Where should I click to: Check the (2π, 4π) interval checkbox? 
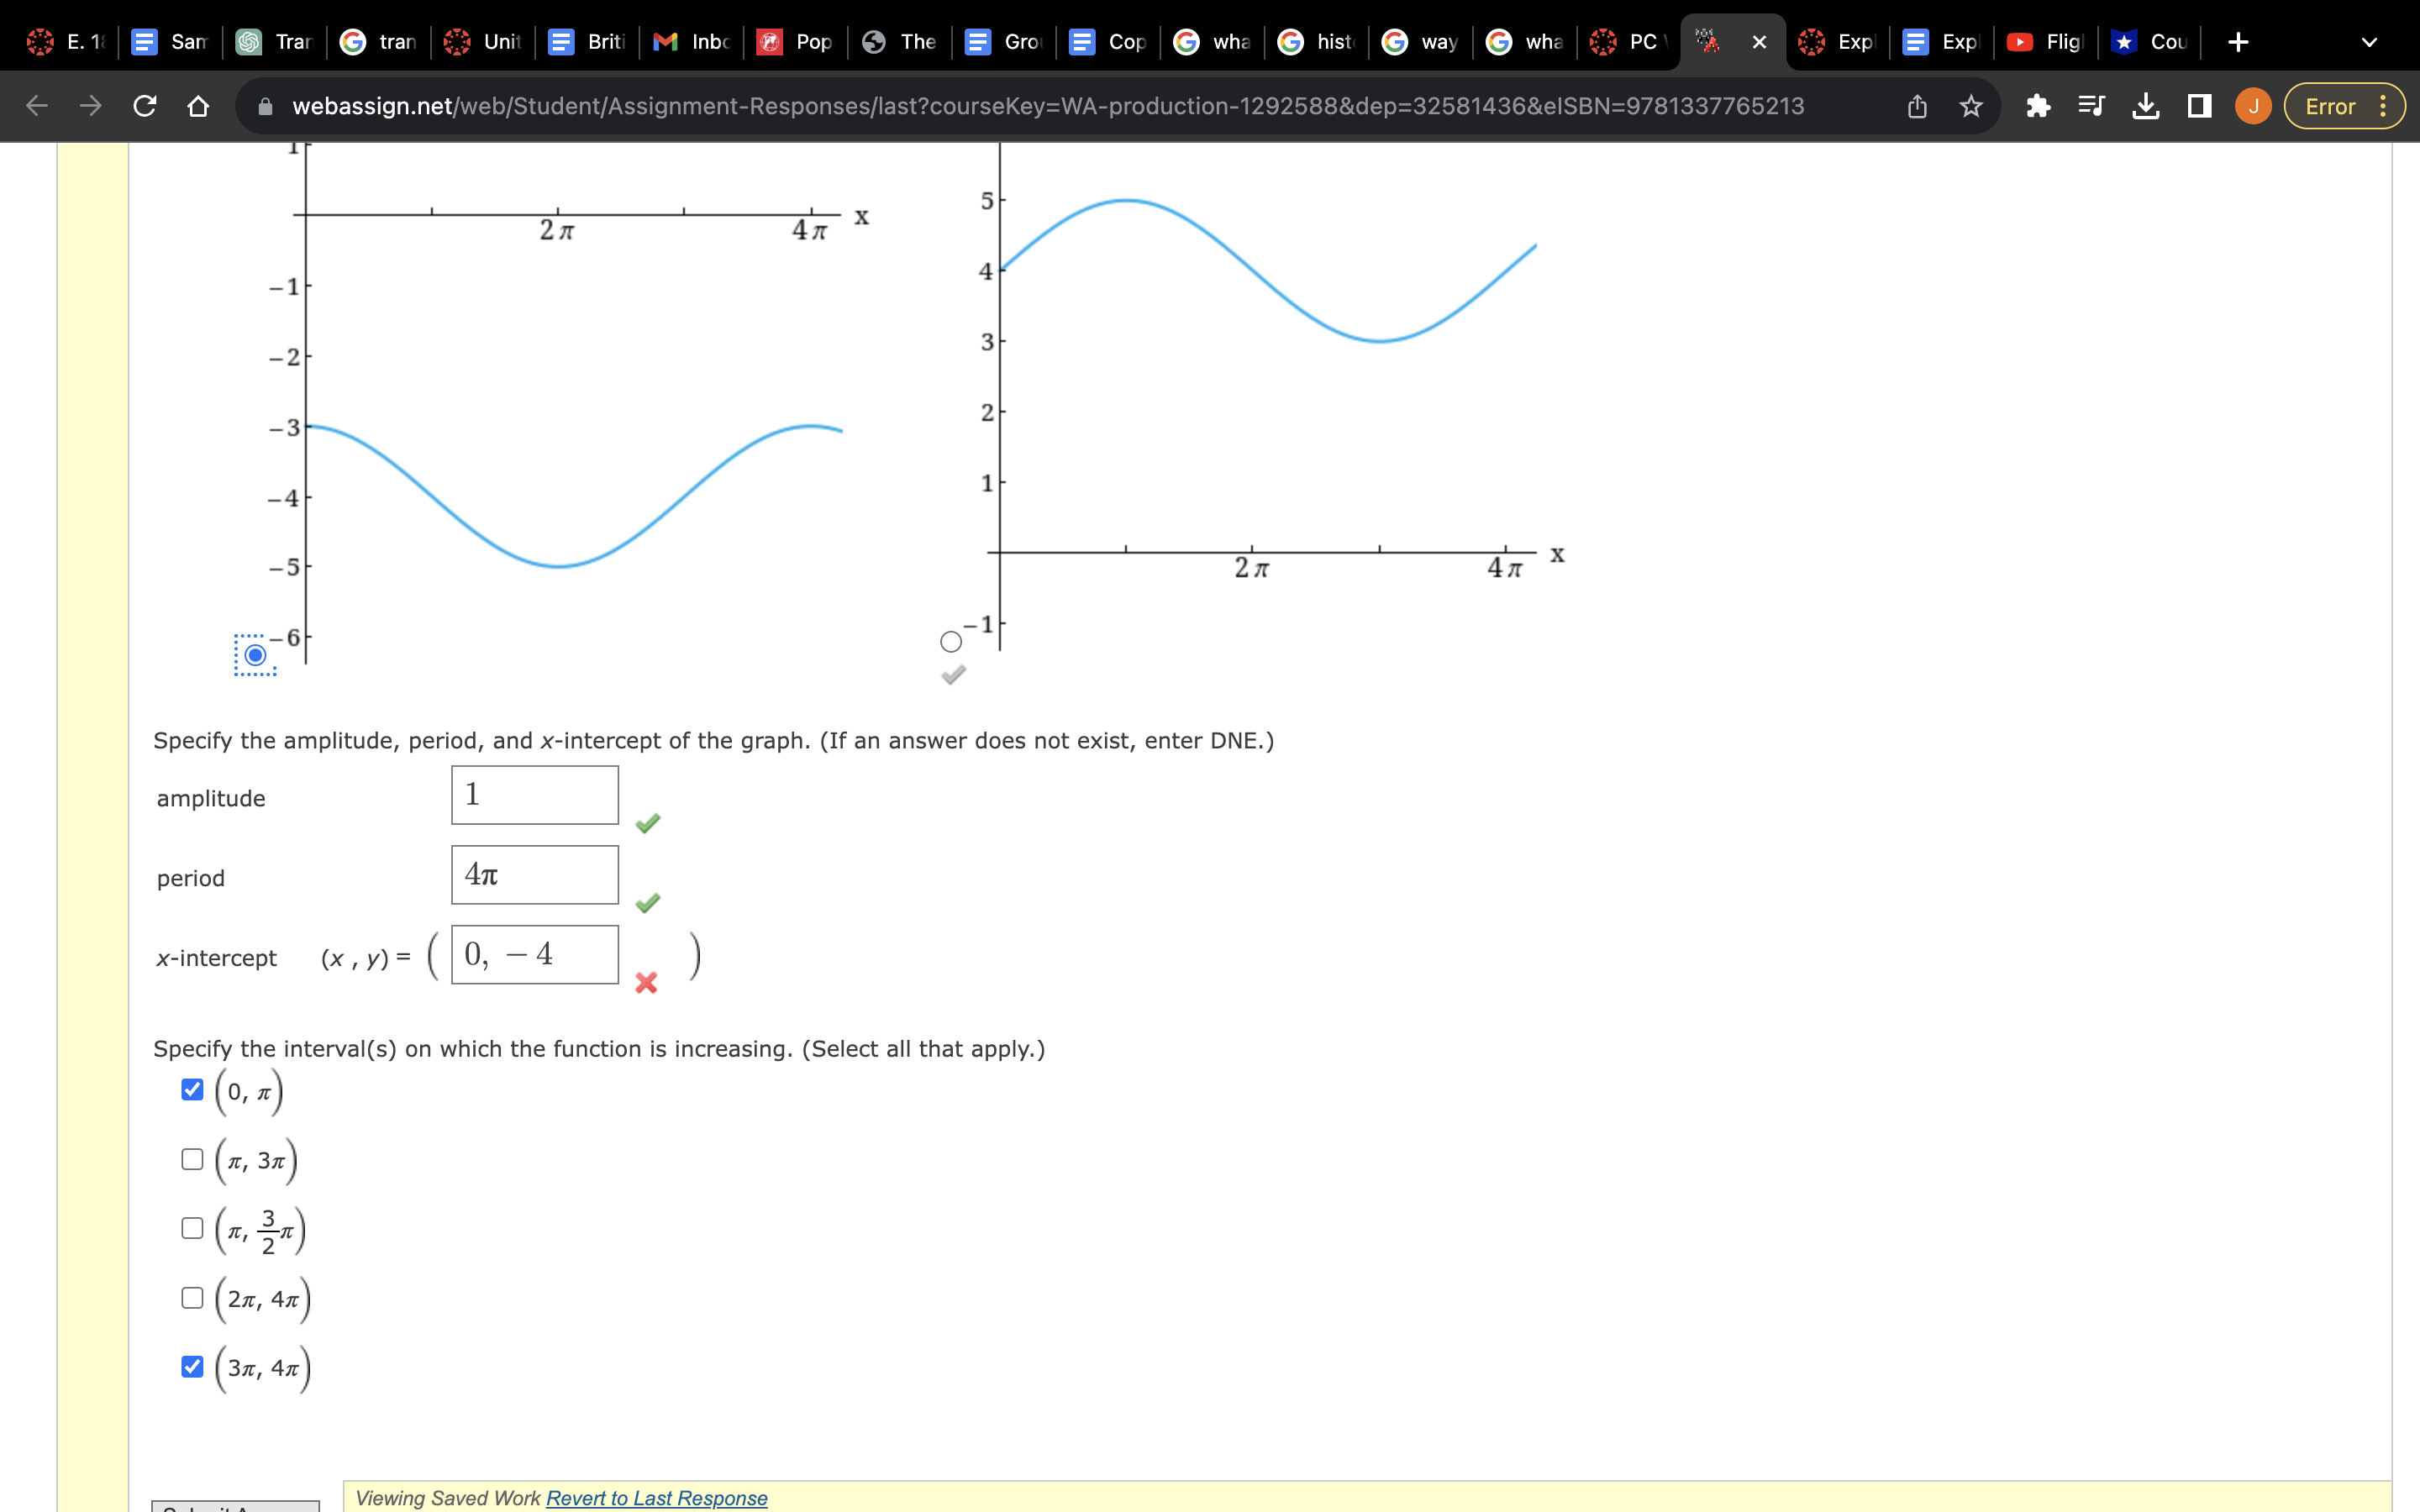click(x=192, y=1298)
